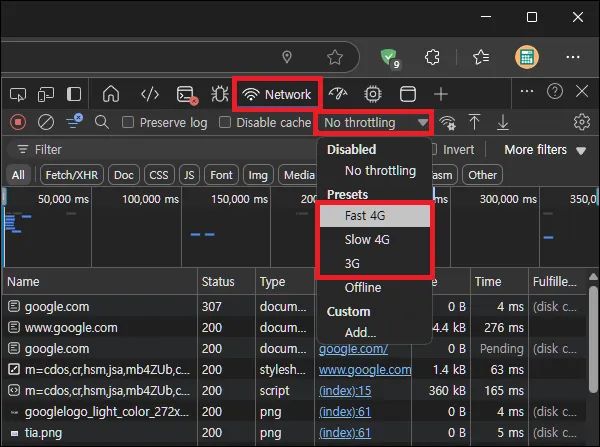
Task: Enable the Preserve log checkbox
Action: click(x=127, y=122)
